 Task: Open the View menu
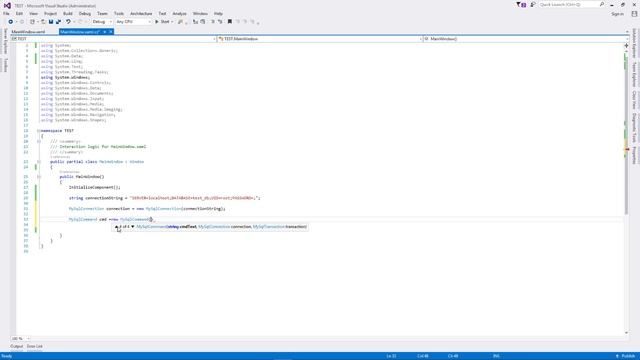click(x=33, y=13)
